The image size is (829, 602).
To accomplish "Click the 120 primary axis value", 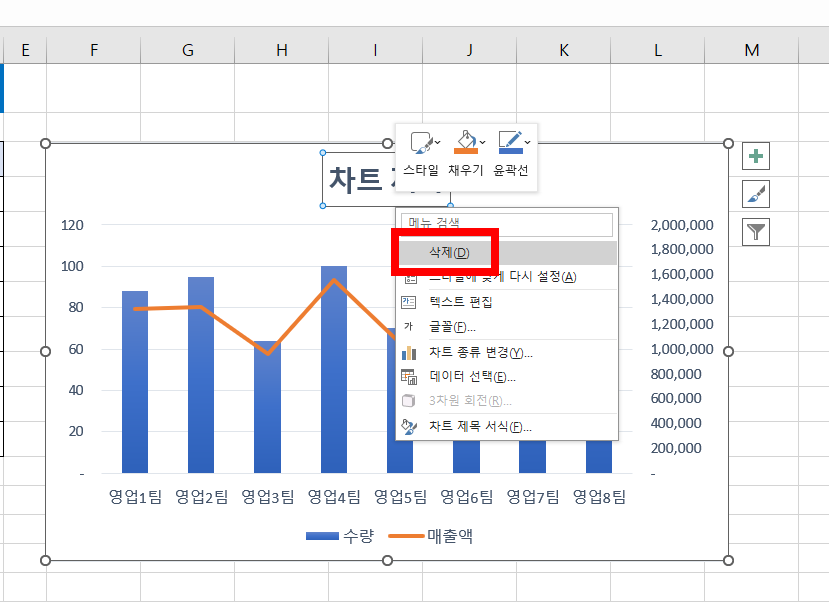I will pos(72,225).
